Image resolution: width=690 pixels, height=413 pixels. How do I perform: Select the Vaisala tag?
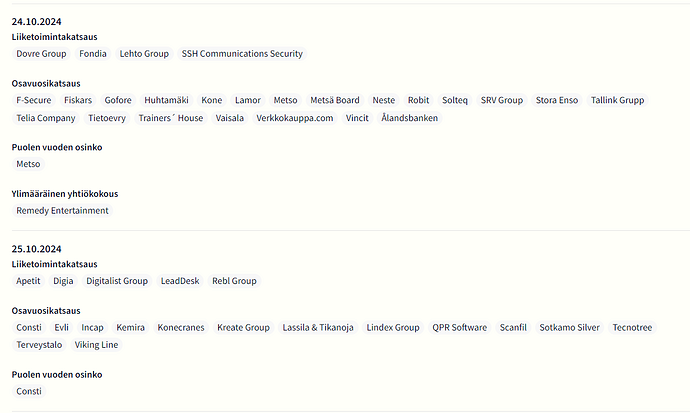(x=230, y=118)
